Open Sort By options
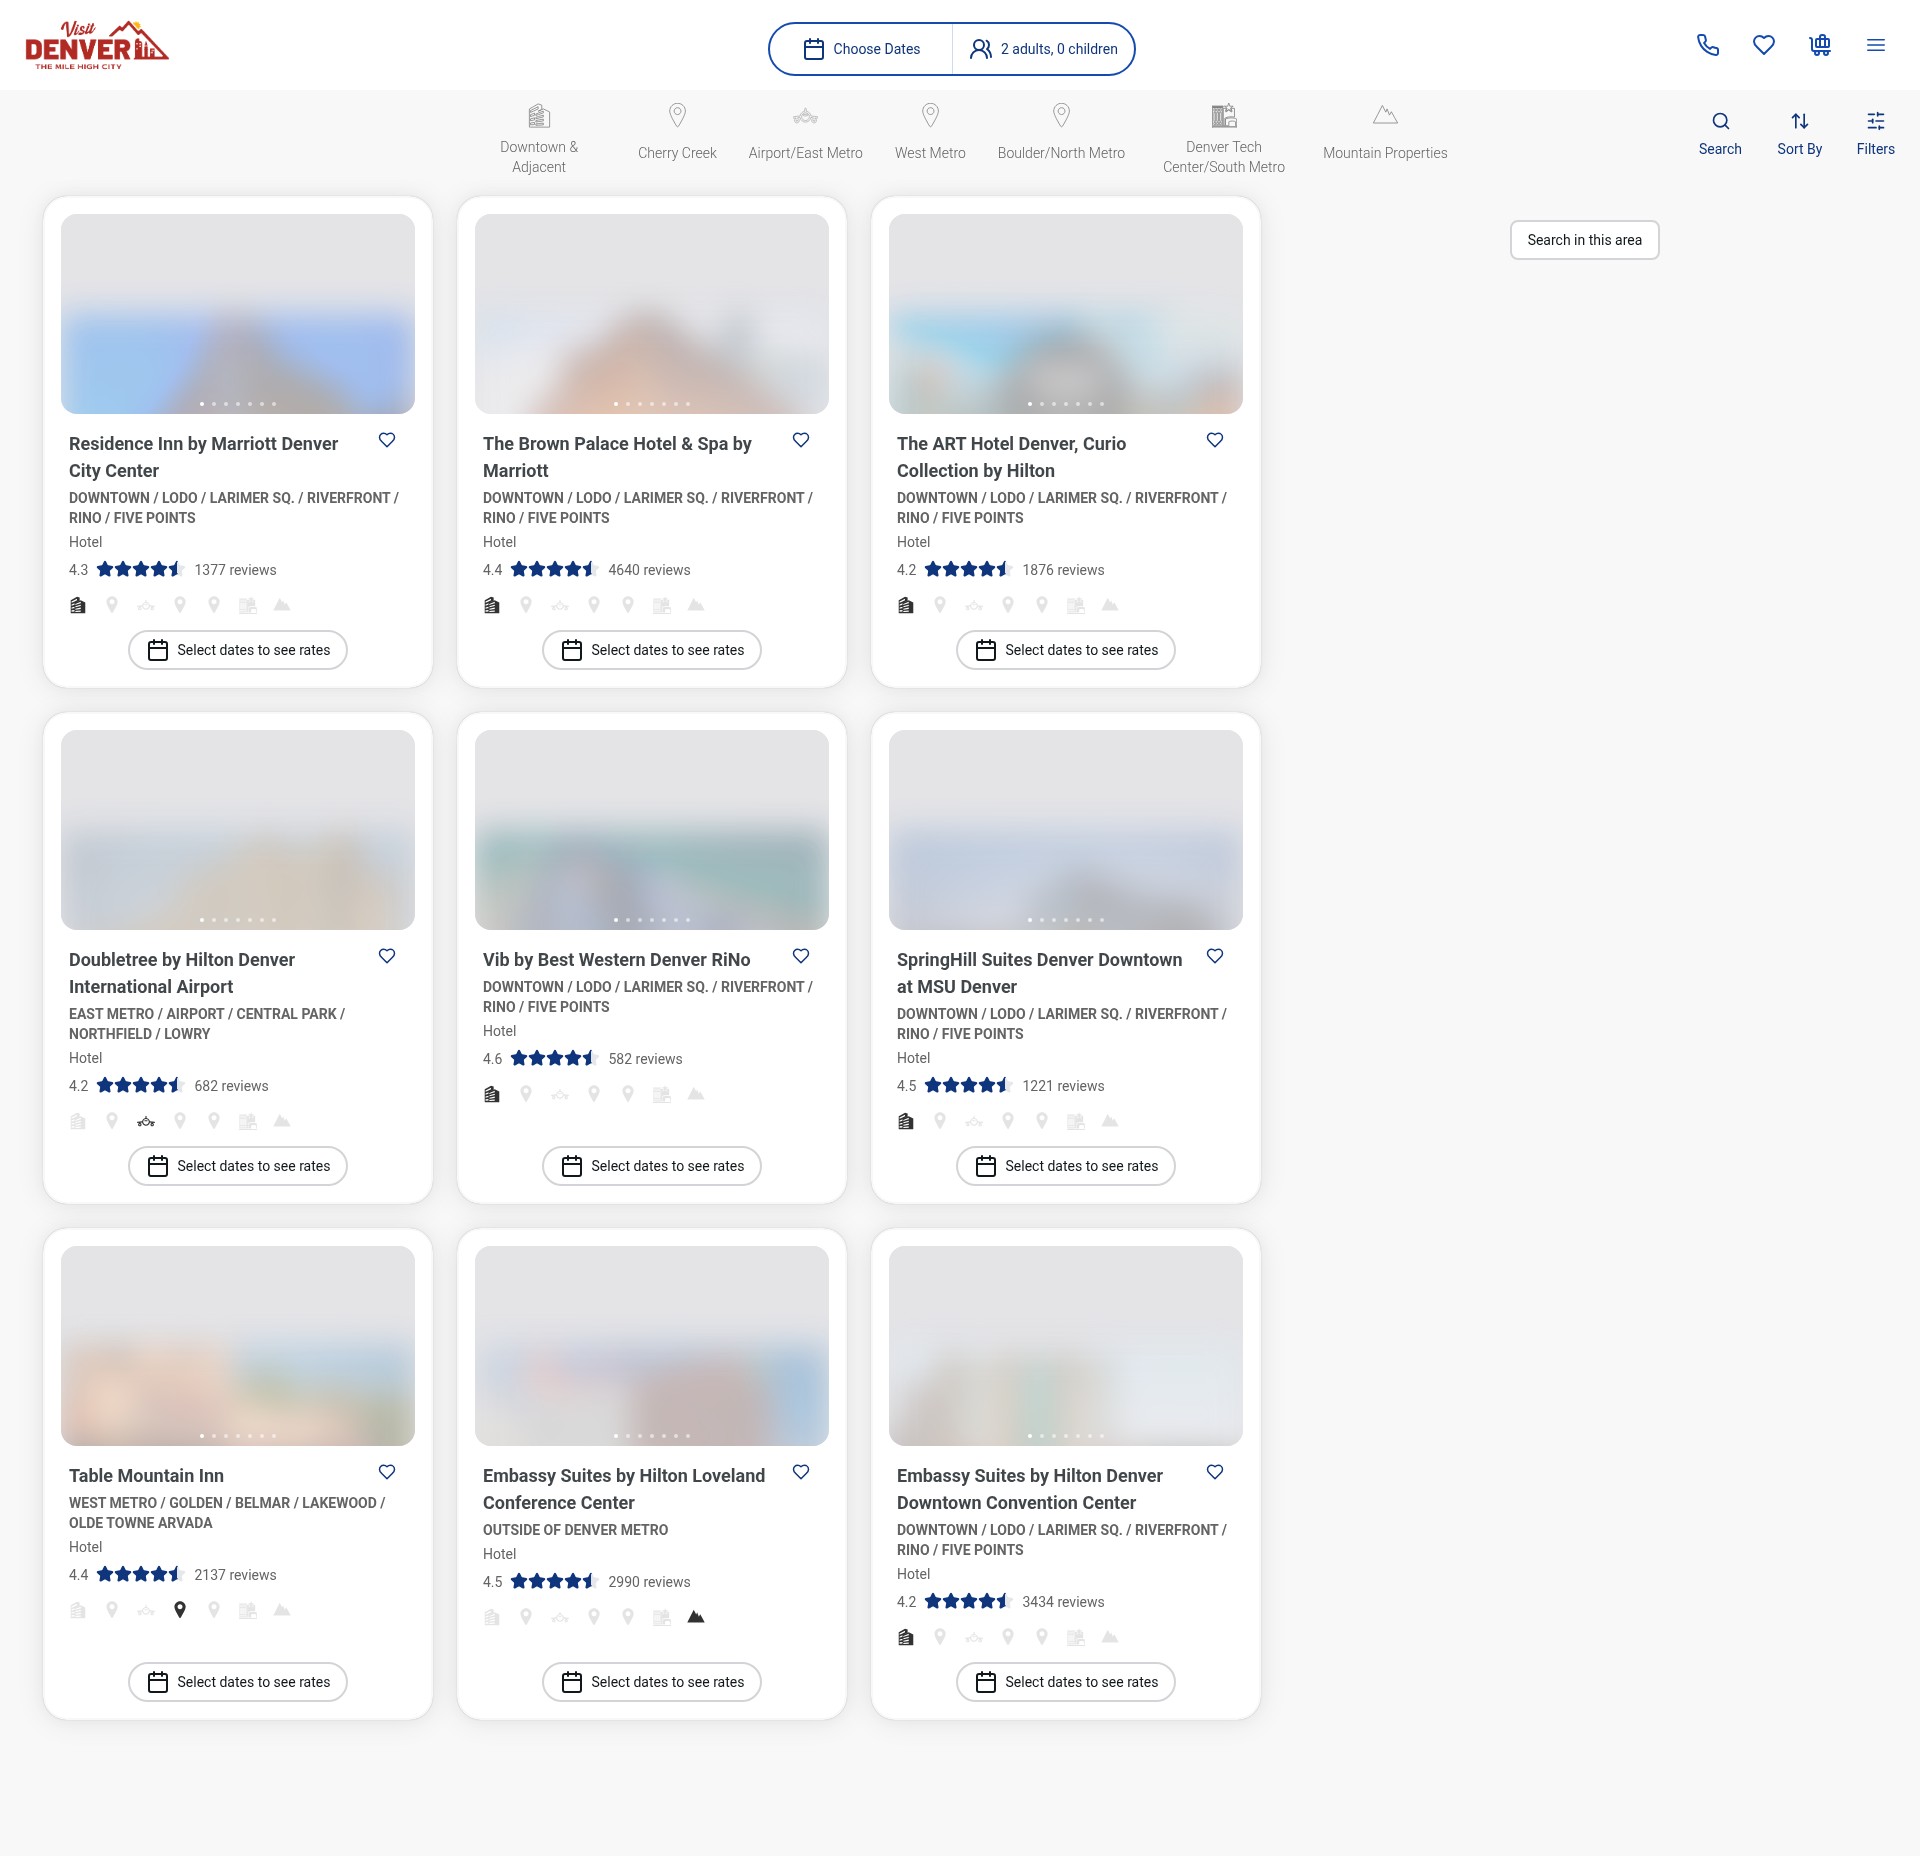 tap(1800, 134)
